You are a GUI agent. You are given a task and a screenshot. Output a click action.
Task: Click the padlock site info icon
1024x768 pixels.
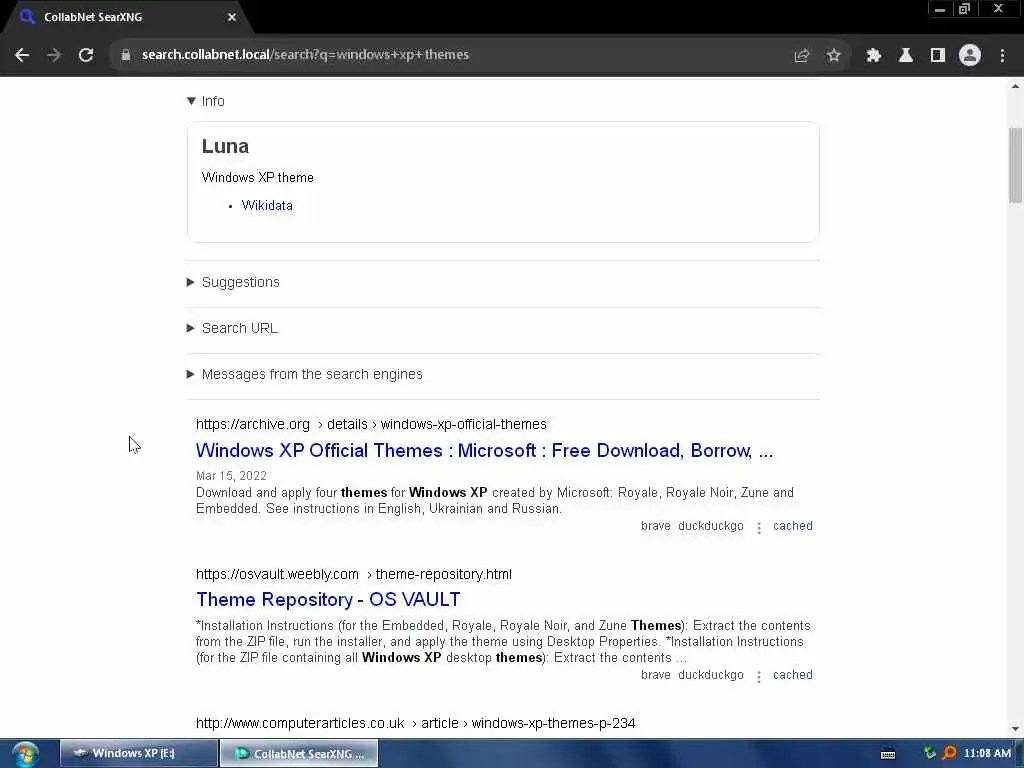click(125, 55)
